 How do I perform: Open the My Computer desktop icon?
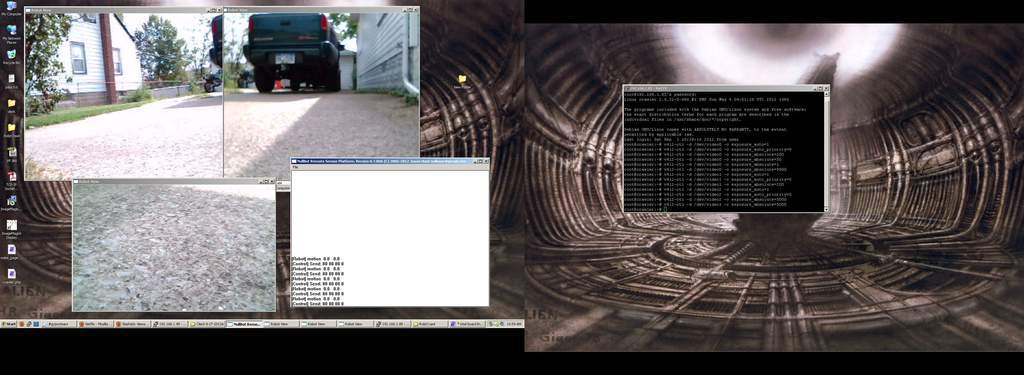tap(11, 8)
